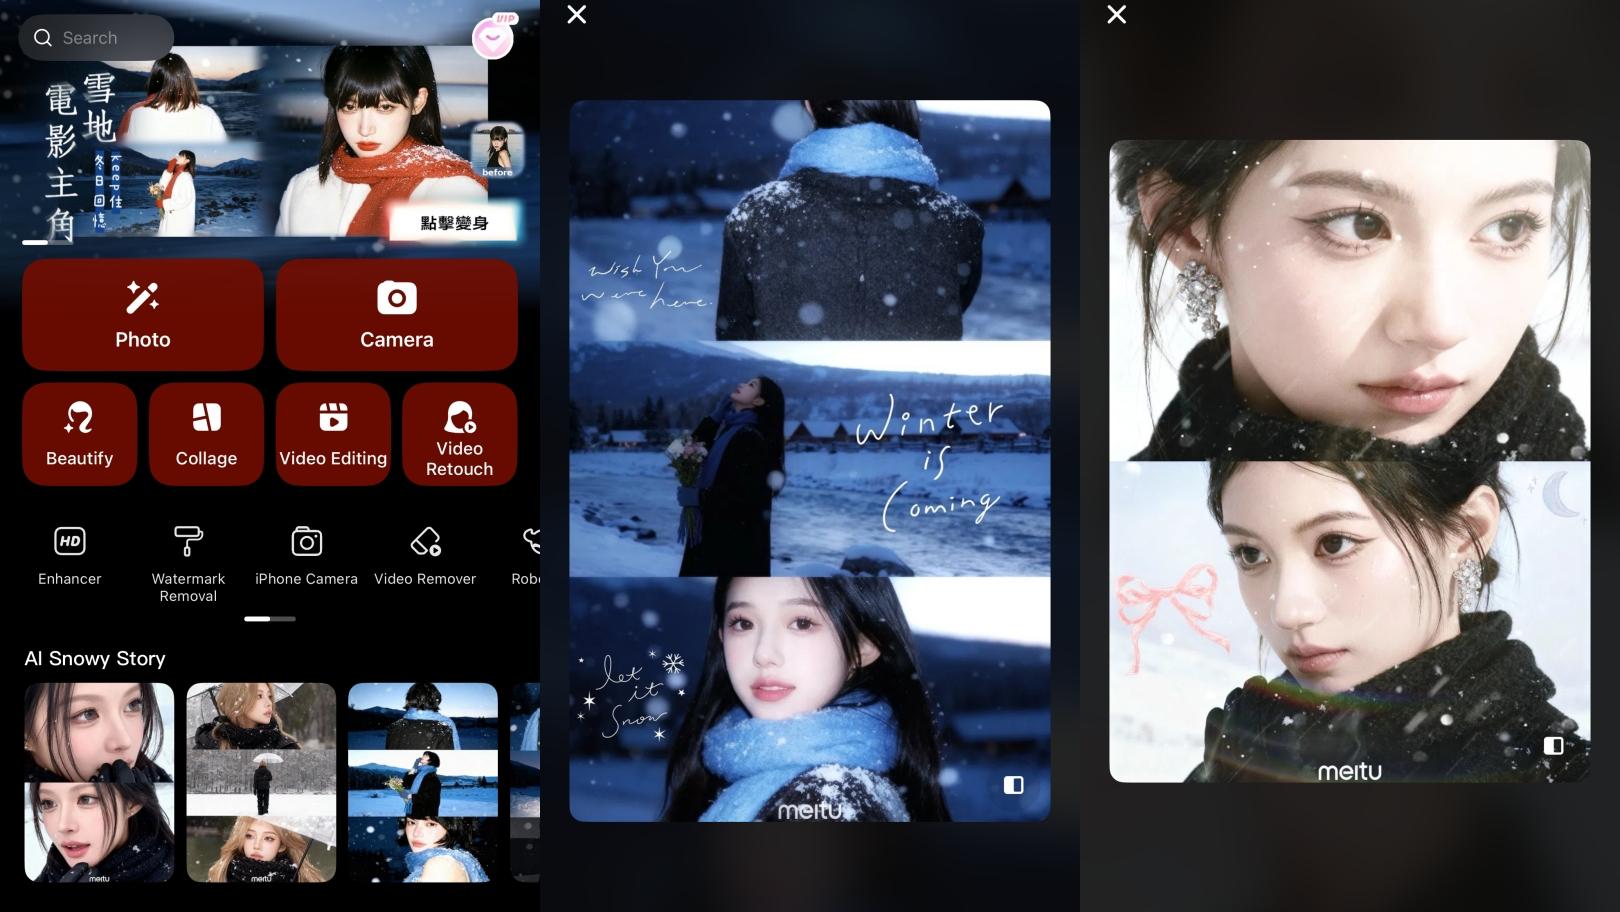Viewport: 1620px width, 912px height.
Task: Select the umbrella snow story thumbnail
Action: click(261, 782)
